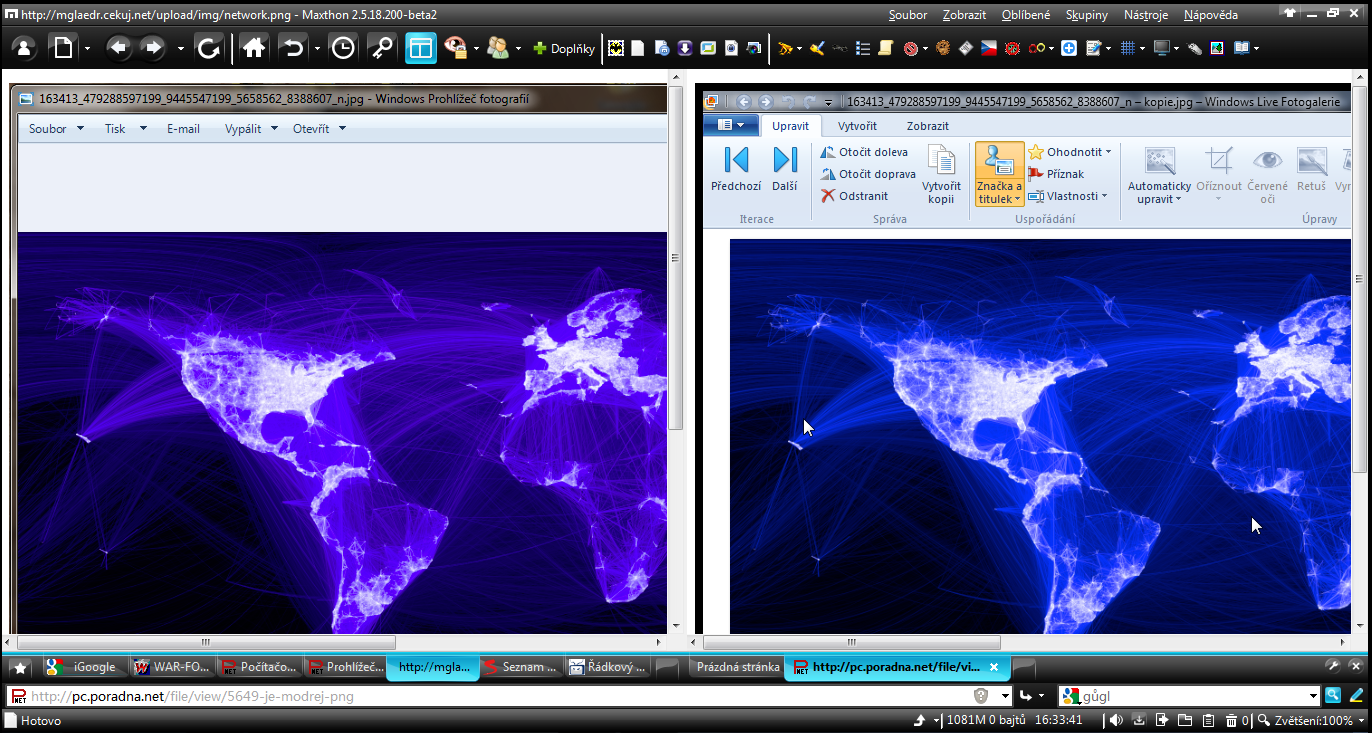Toggle the Příznak flag on photo
Image resolution: width=1372 pixels, height=733 pixels.
tap(1057, 174)
